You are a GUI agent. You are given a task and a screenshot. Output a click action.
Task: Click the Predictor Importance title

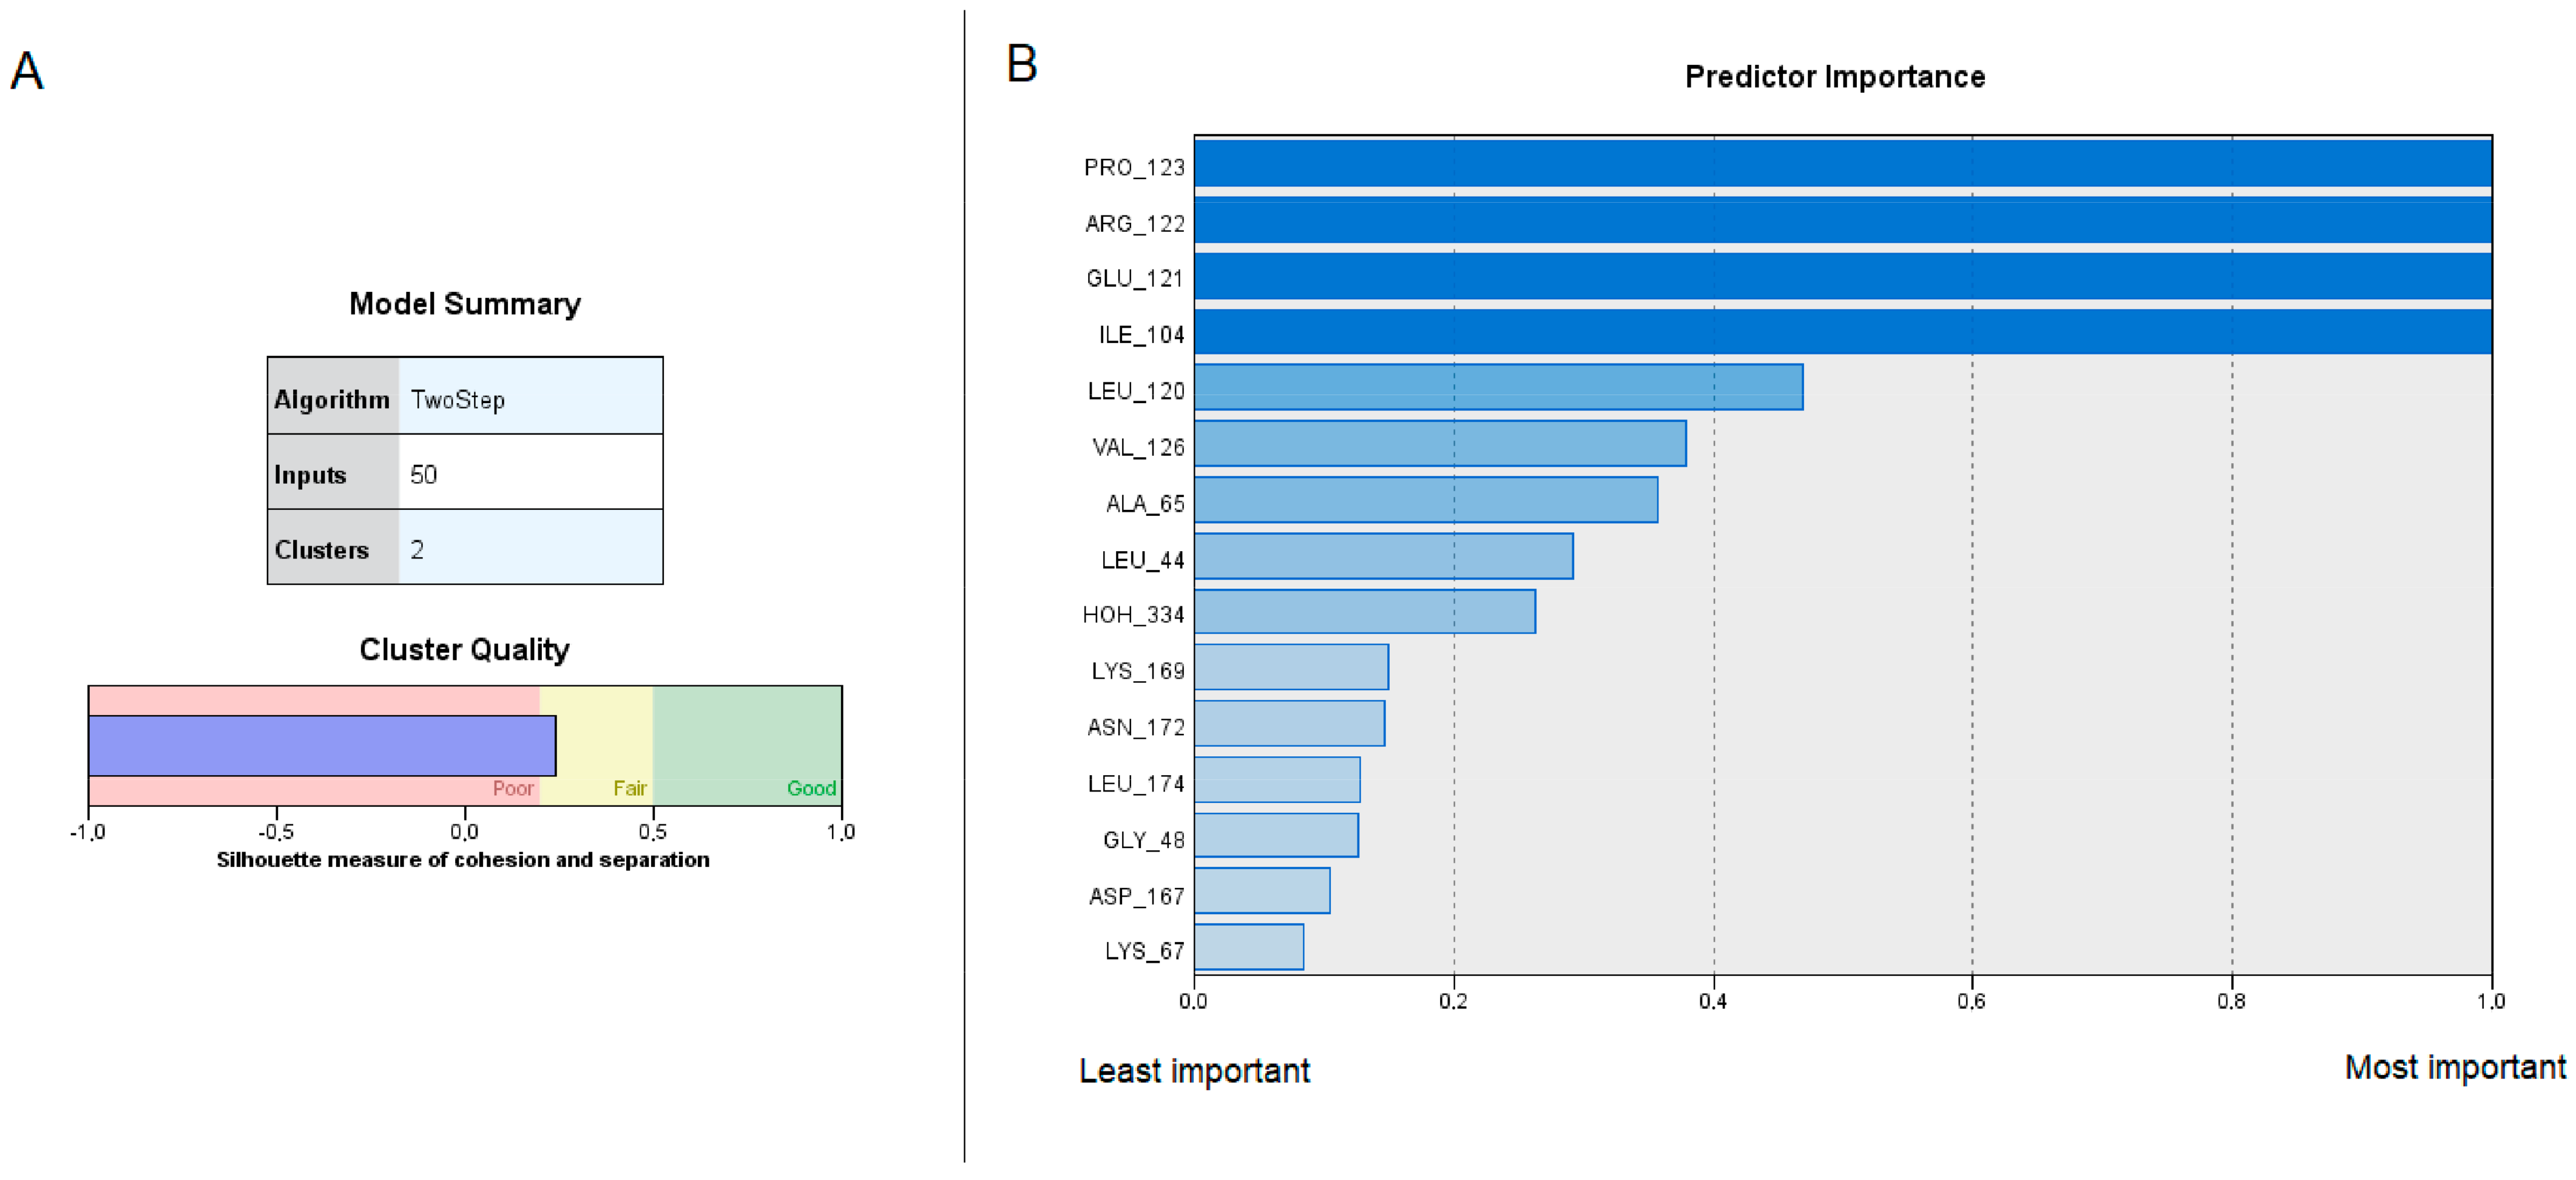click(x=1834, y=77)
